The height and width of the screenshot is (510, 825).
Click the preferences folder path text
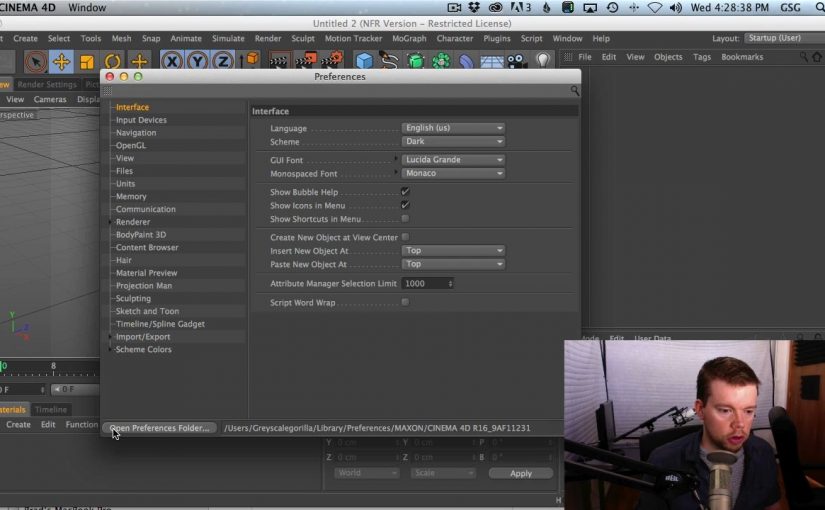pos(377,428)
